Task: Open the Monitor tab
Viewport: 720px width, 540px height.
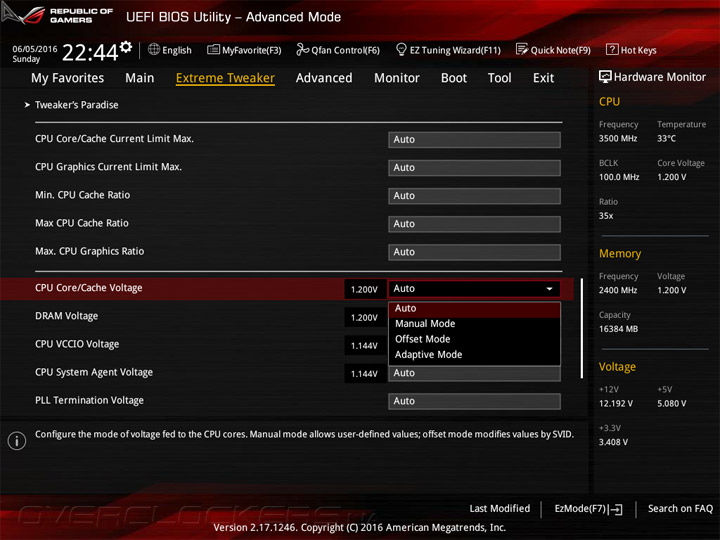Action: 397,78
